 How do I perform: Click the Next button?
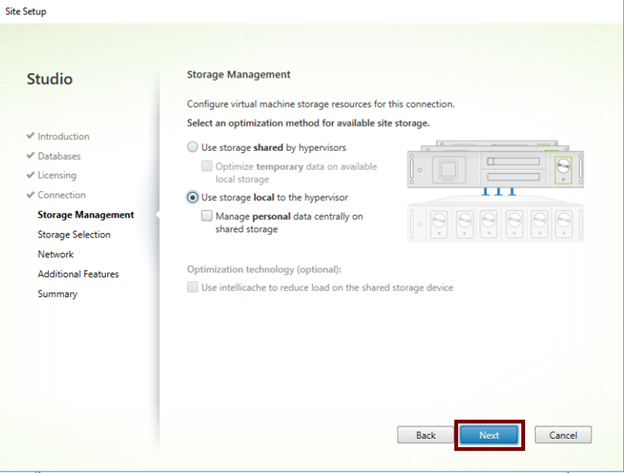click(489, 435)
